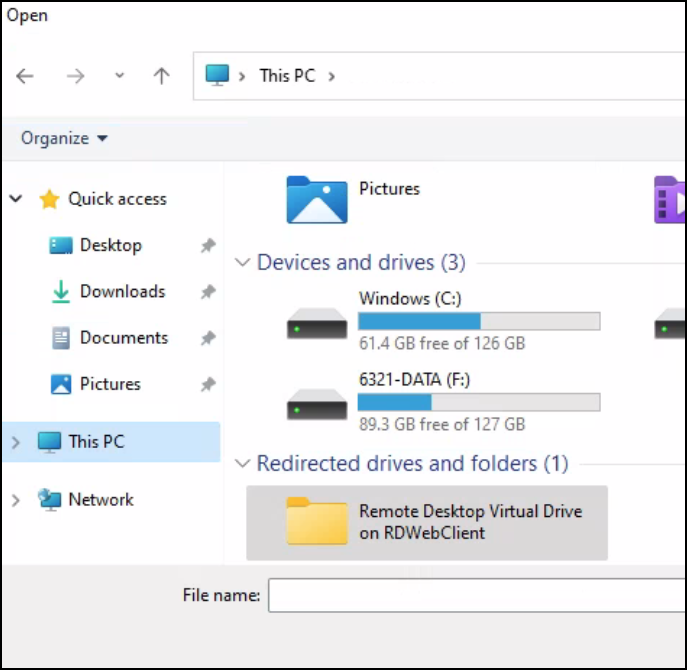Open Downloads from the sidebar
Screen dimensions: 687x670
click(122, 291)
